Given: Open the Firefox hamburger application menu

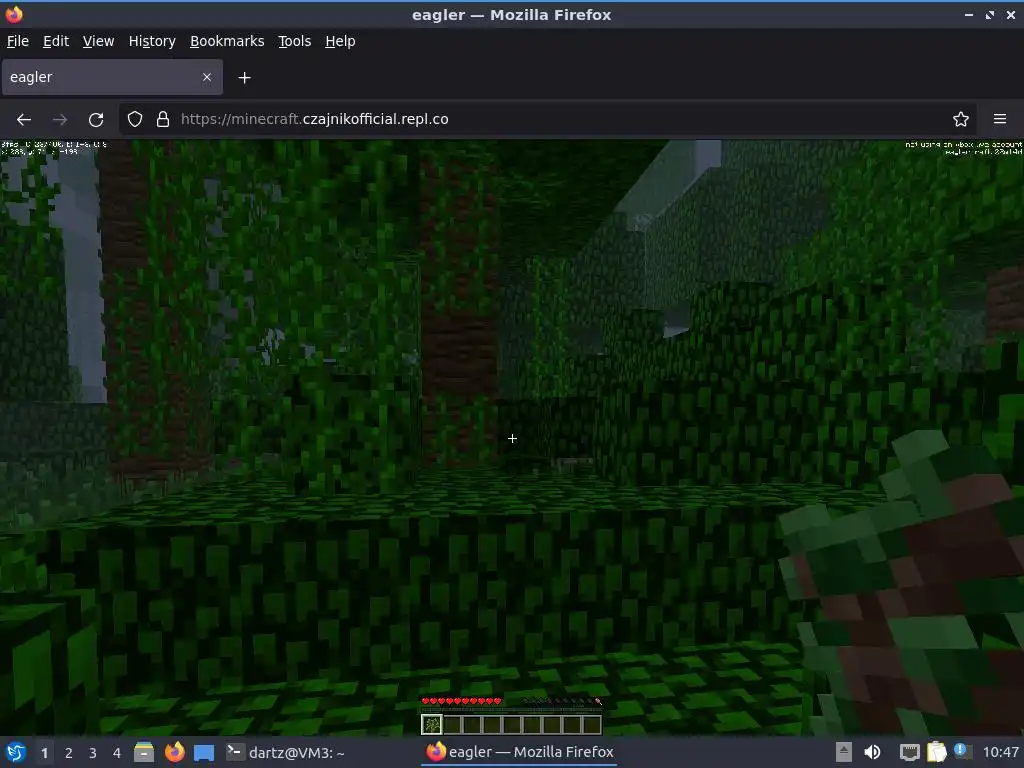Looking at the screenshot, I should click(x=1000, y=120).
